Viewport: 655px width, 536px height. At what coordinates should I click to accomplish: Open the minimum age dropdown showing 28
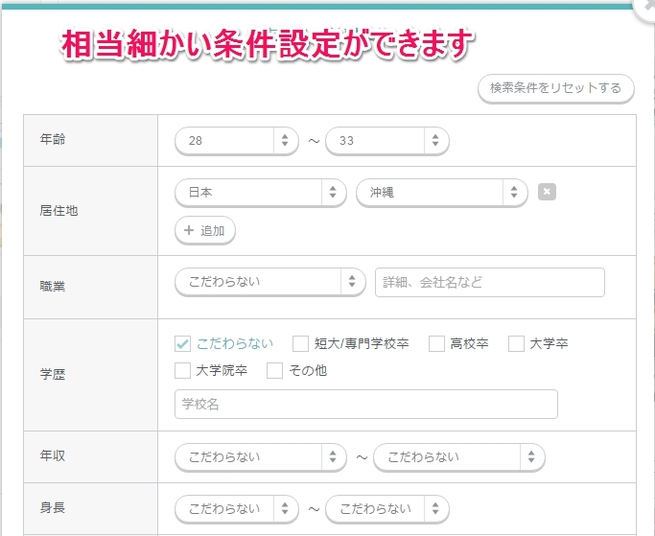(238, 141)
